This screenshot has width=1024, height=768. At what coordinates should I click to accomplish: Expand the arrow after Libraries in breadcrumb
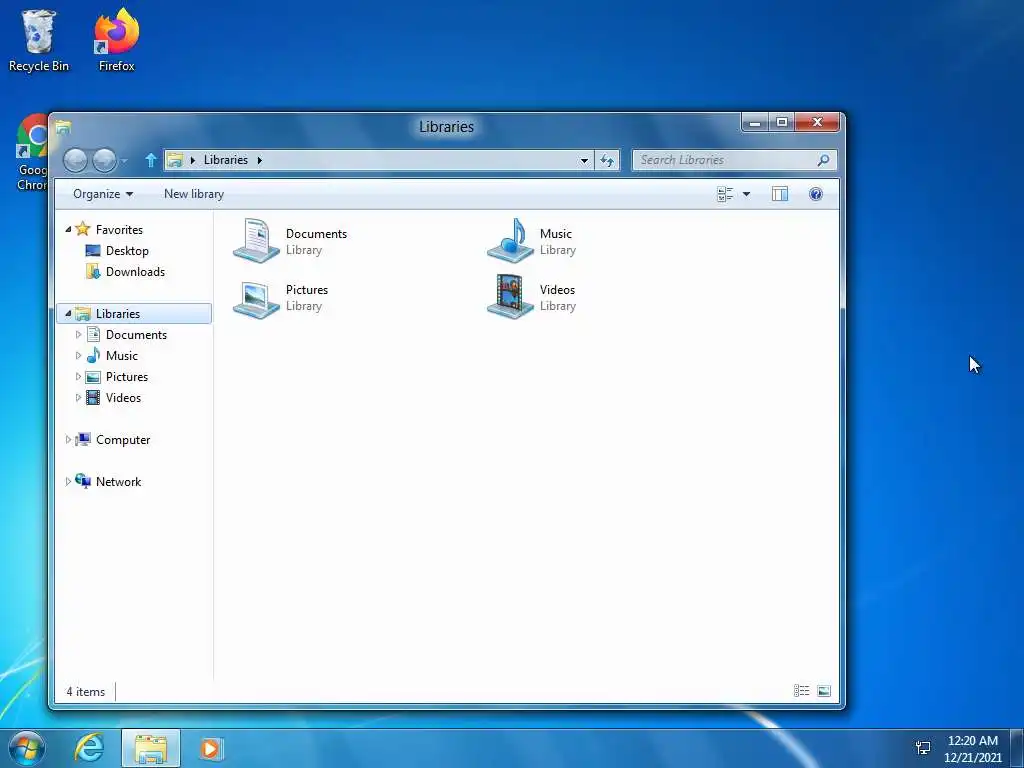point(260,160)
